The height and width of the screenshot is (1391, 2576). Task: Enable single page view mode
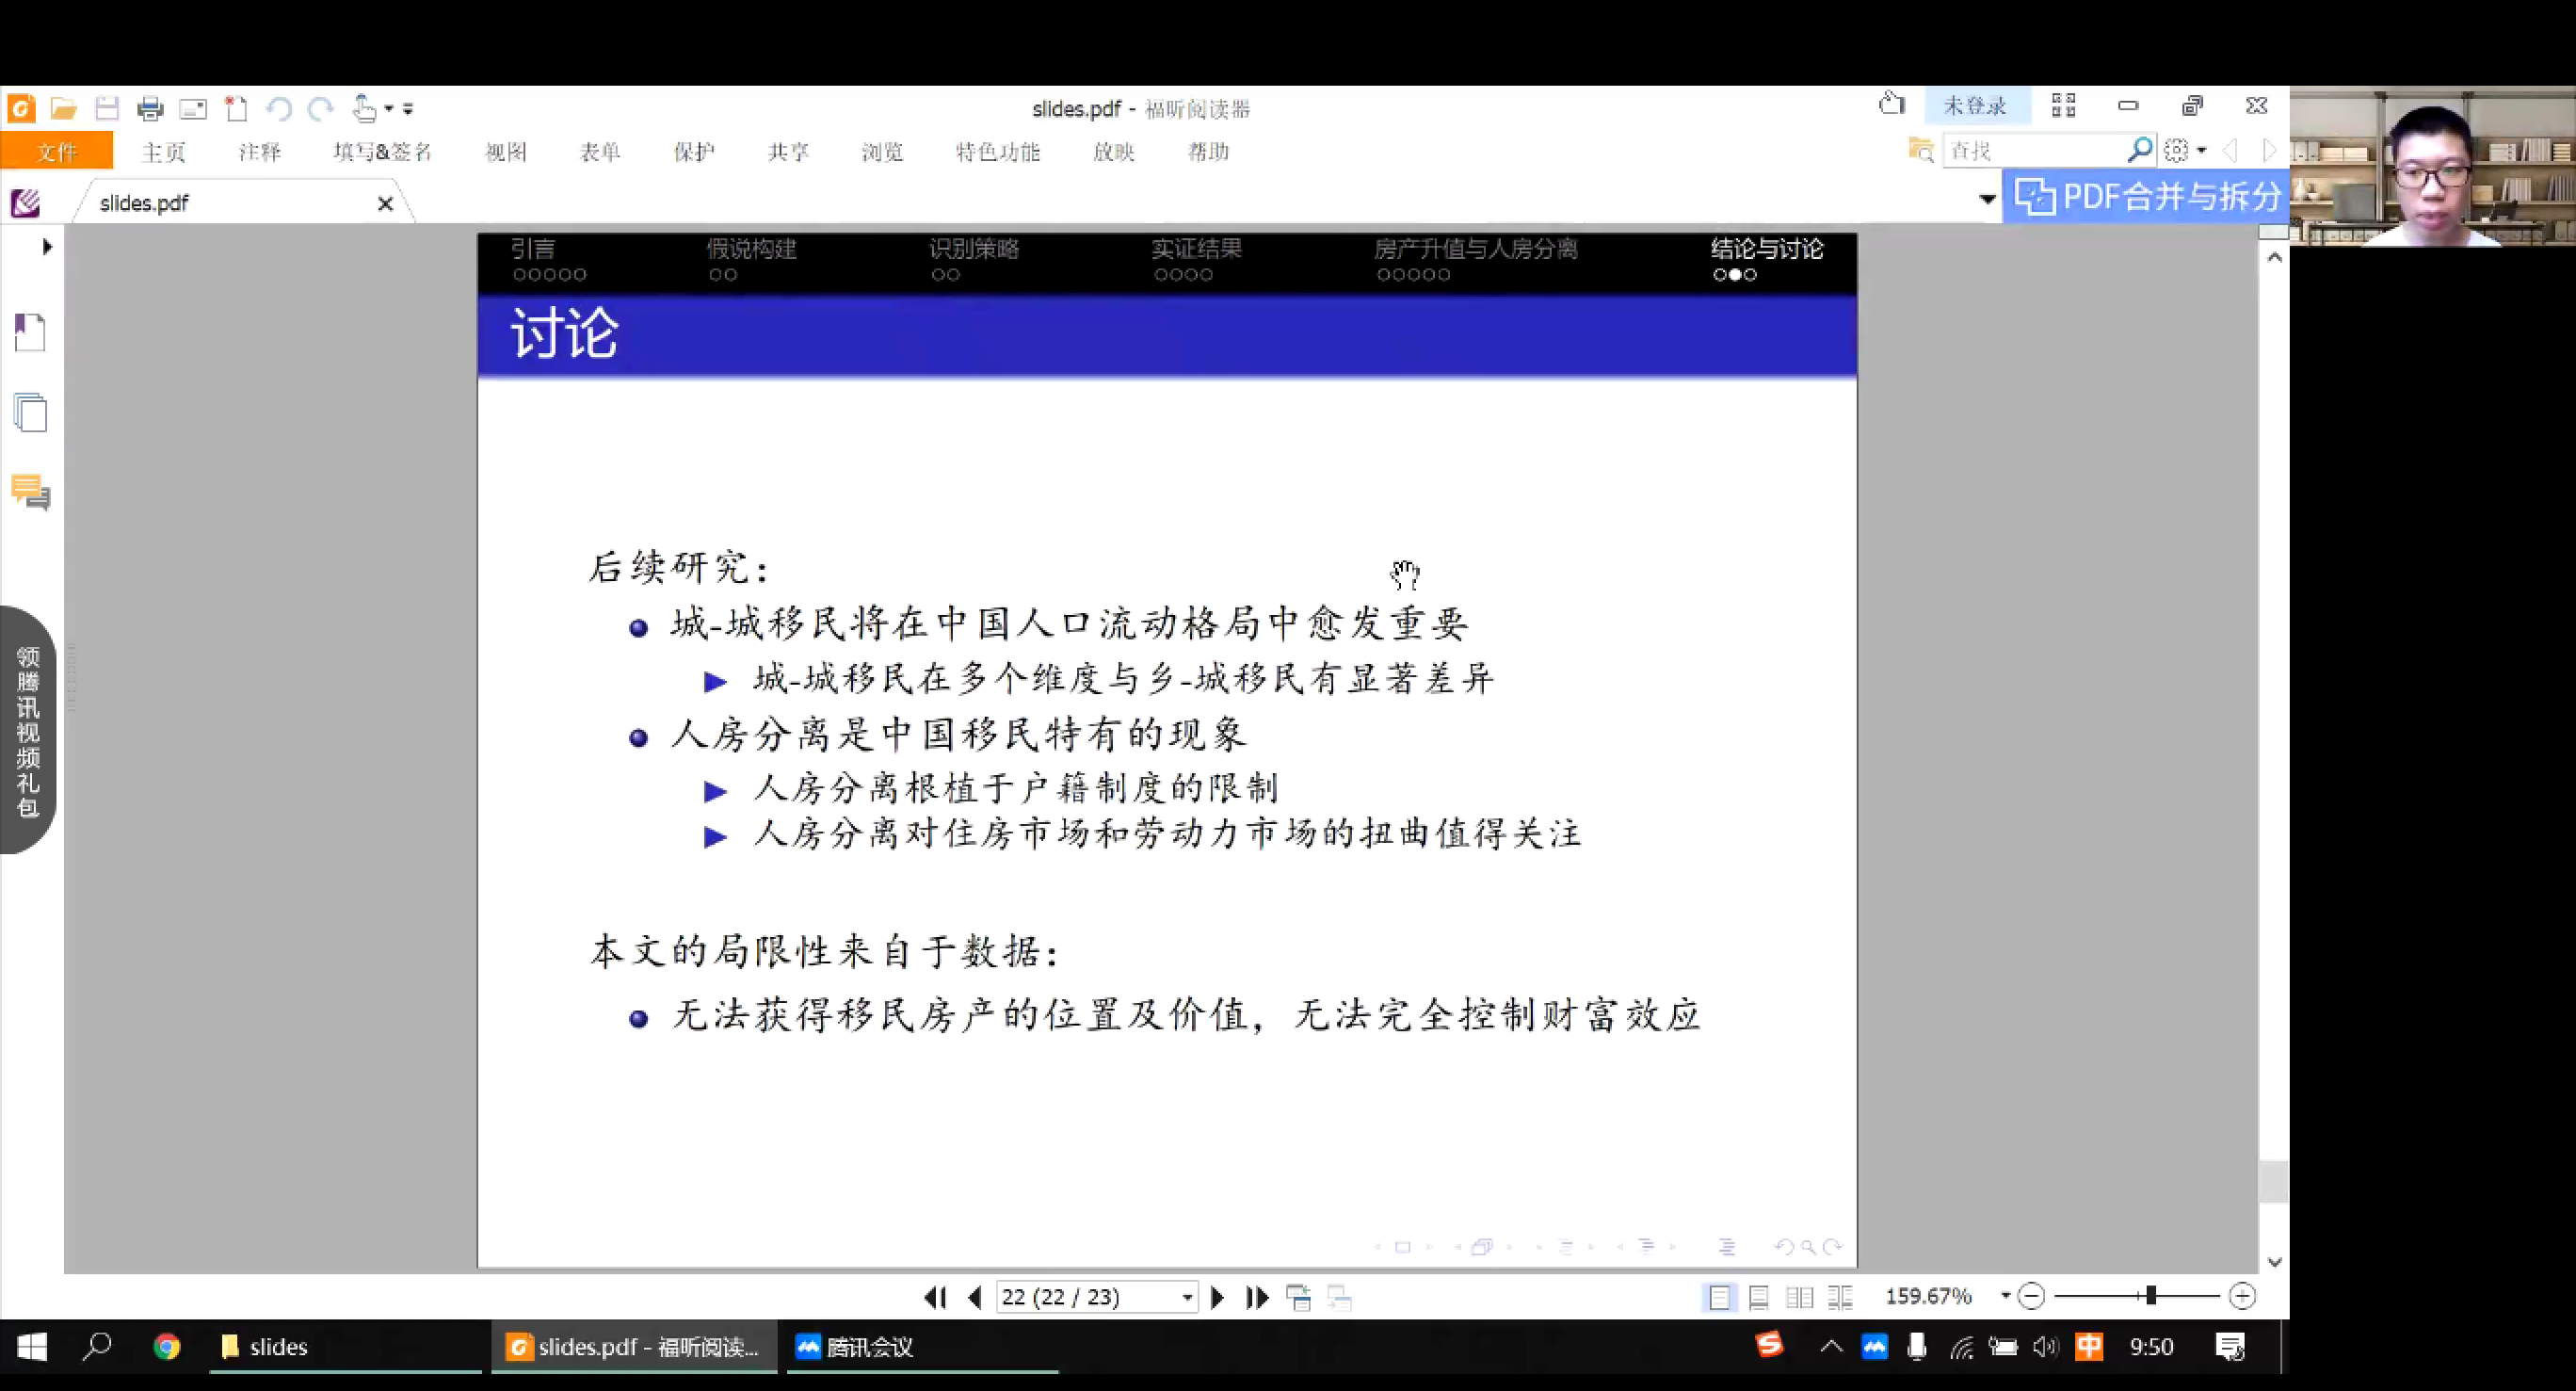1719,1297
